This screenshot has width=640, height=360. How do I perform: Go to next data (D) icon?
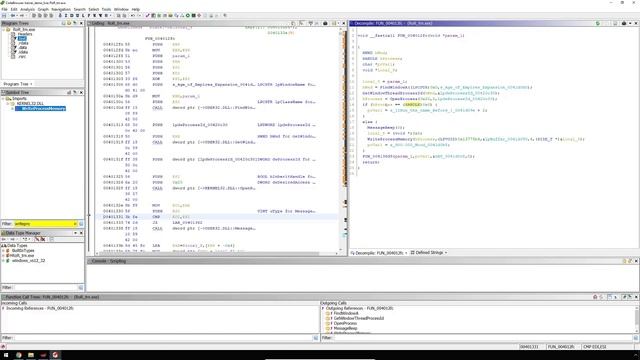click(71, 16)
